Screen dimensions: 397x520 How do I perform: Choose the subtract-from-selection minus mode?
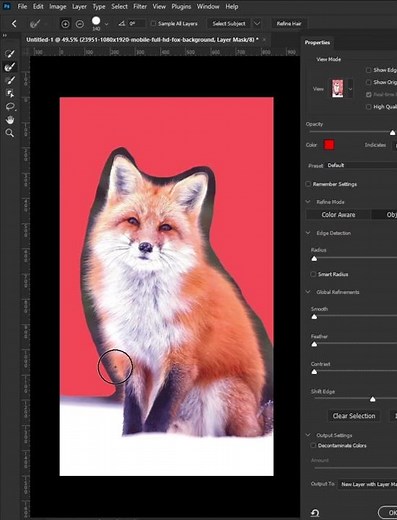coord(79,24)
